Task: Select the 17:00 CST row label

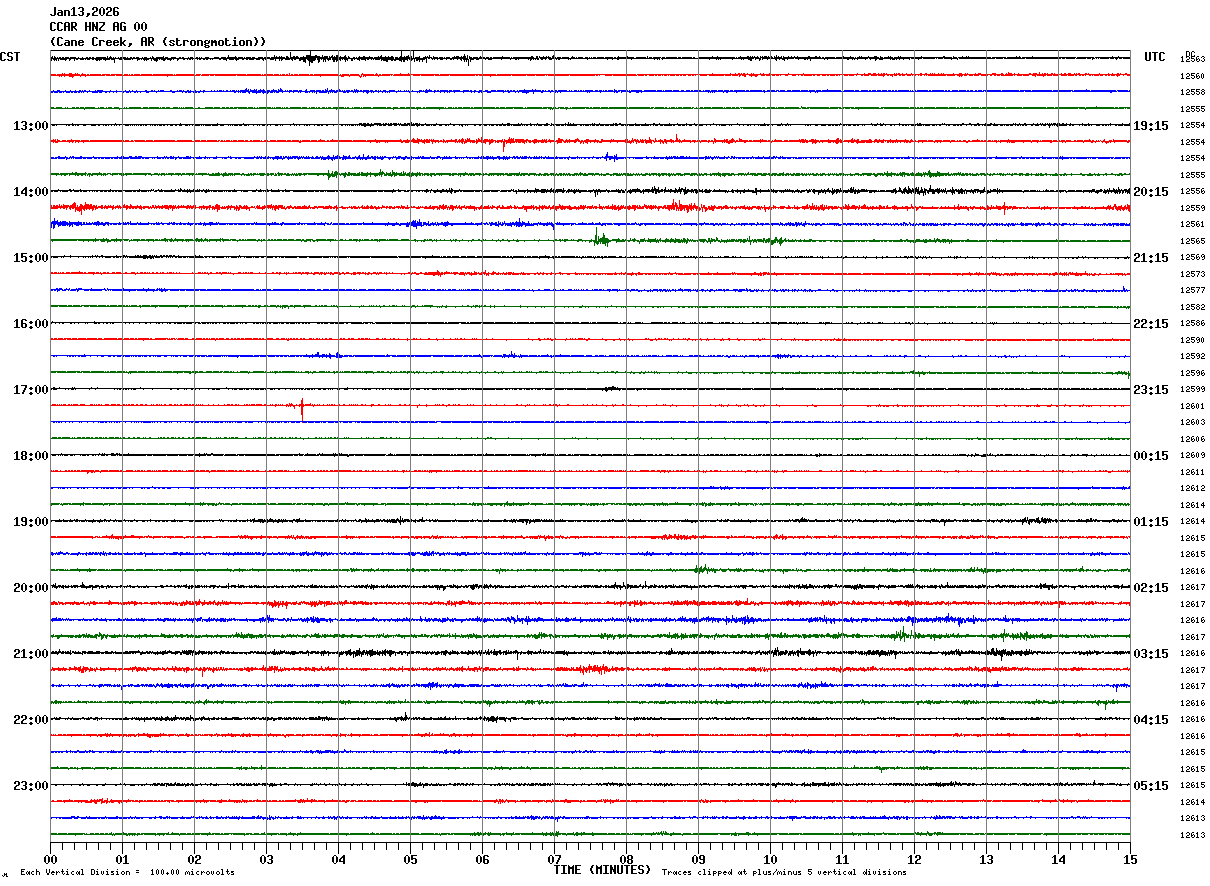Action: click(30, 390)
